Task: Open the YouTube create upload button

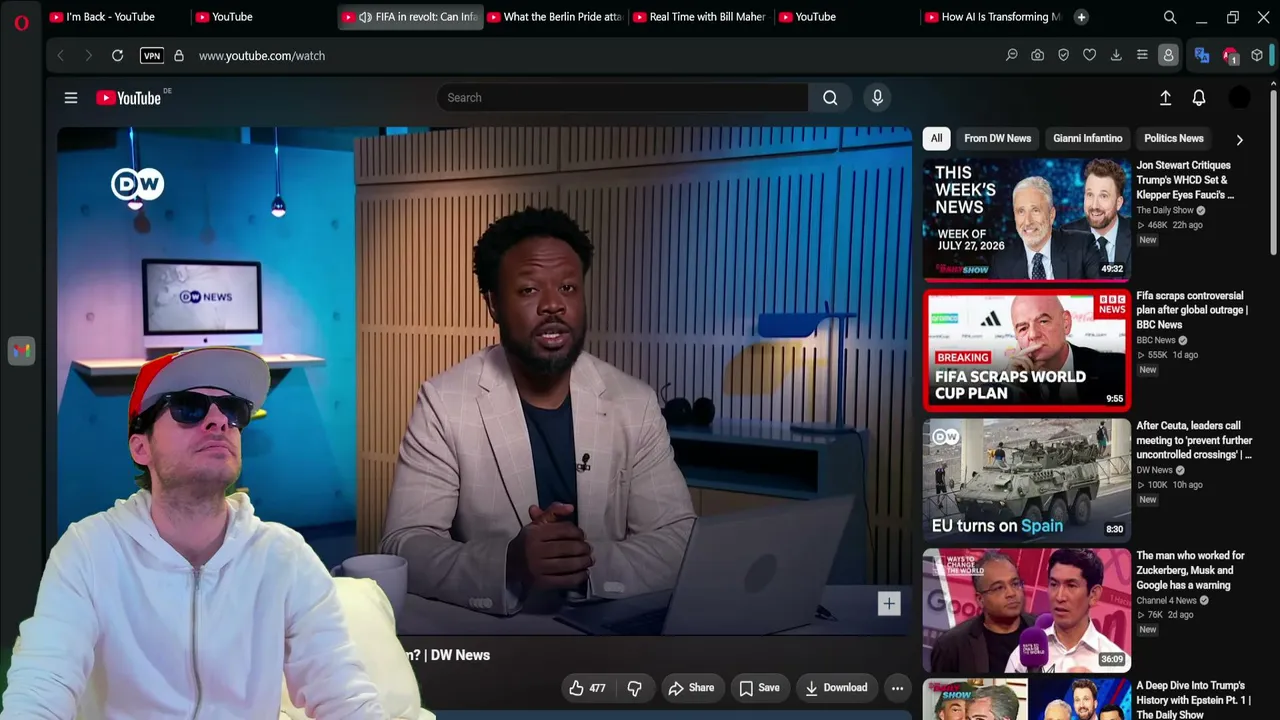Action: [1165, 98]
